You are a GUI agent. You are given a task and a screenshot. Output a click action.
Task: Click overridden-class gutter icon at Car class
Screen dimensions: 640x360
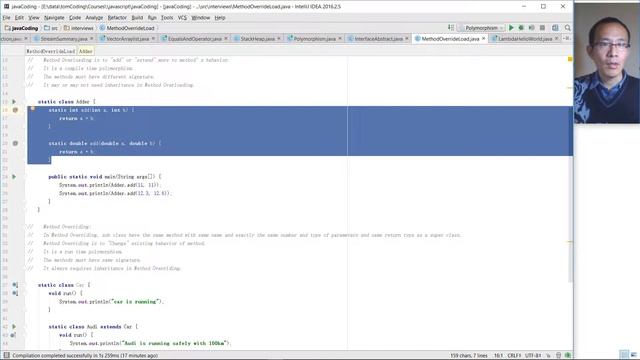click(x=15, y=285)
